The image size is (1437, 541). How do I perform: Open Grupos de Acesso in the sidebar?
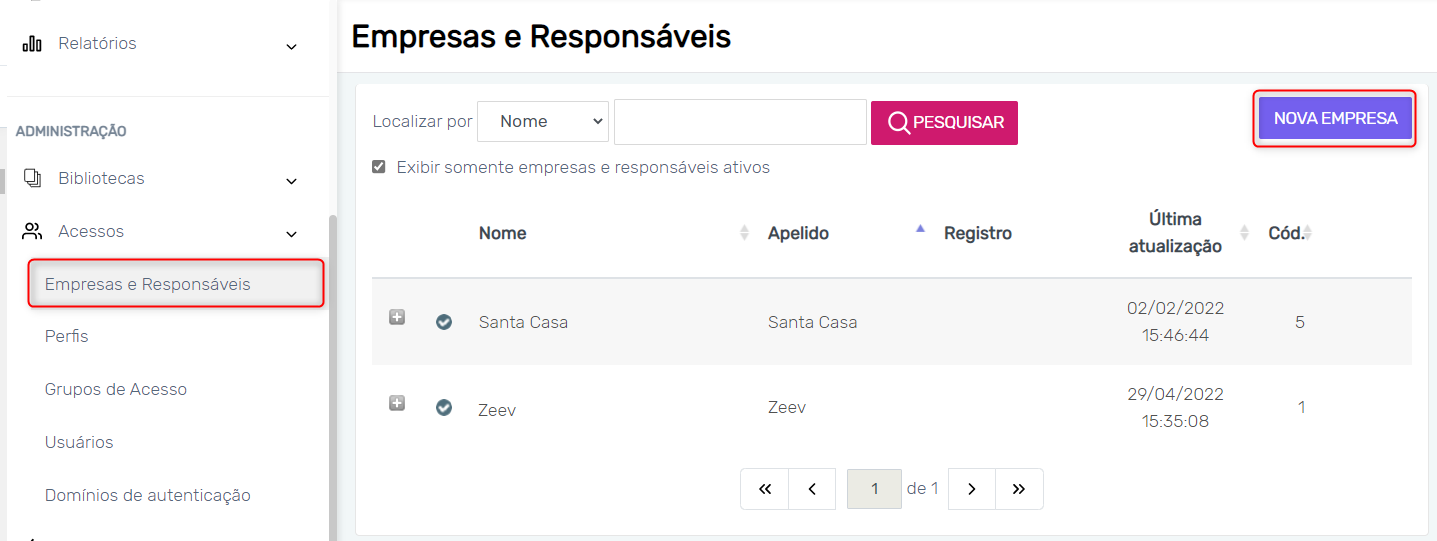click(116, 389)
